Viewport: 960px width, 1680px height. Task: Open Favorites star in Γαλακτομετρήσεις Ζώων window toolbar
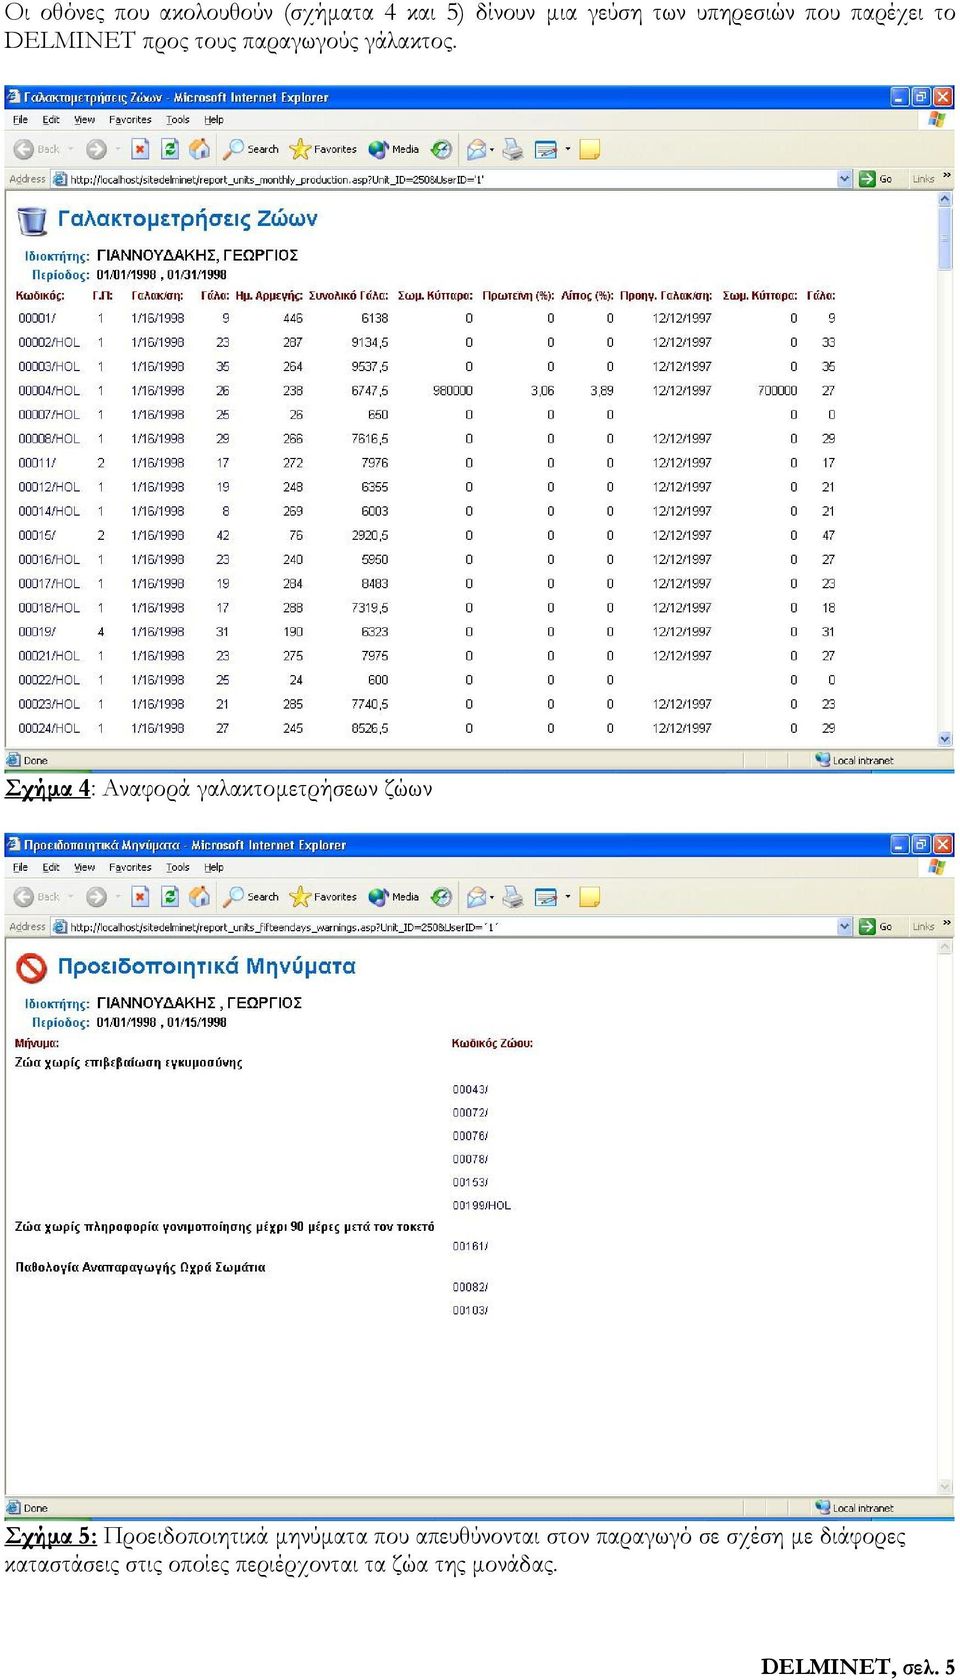323,149
